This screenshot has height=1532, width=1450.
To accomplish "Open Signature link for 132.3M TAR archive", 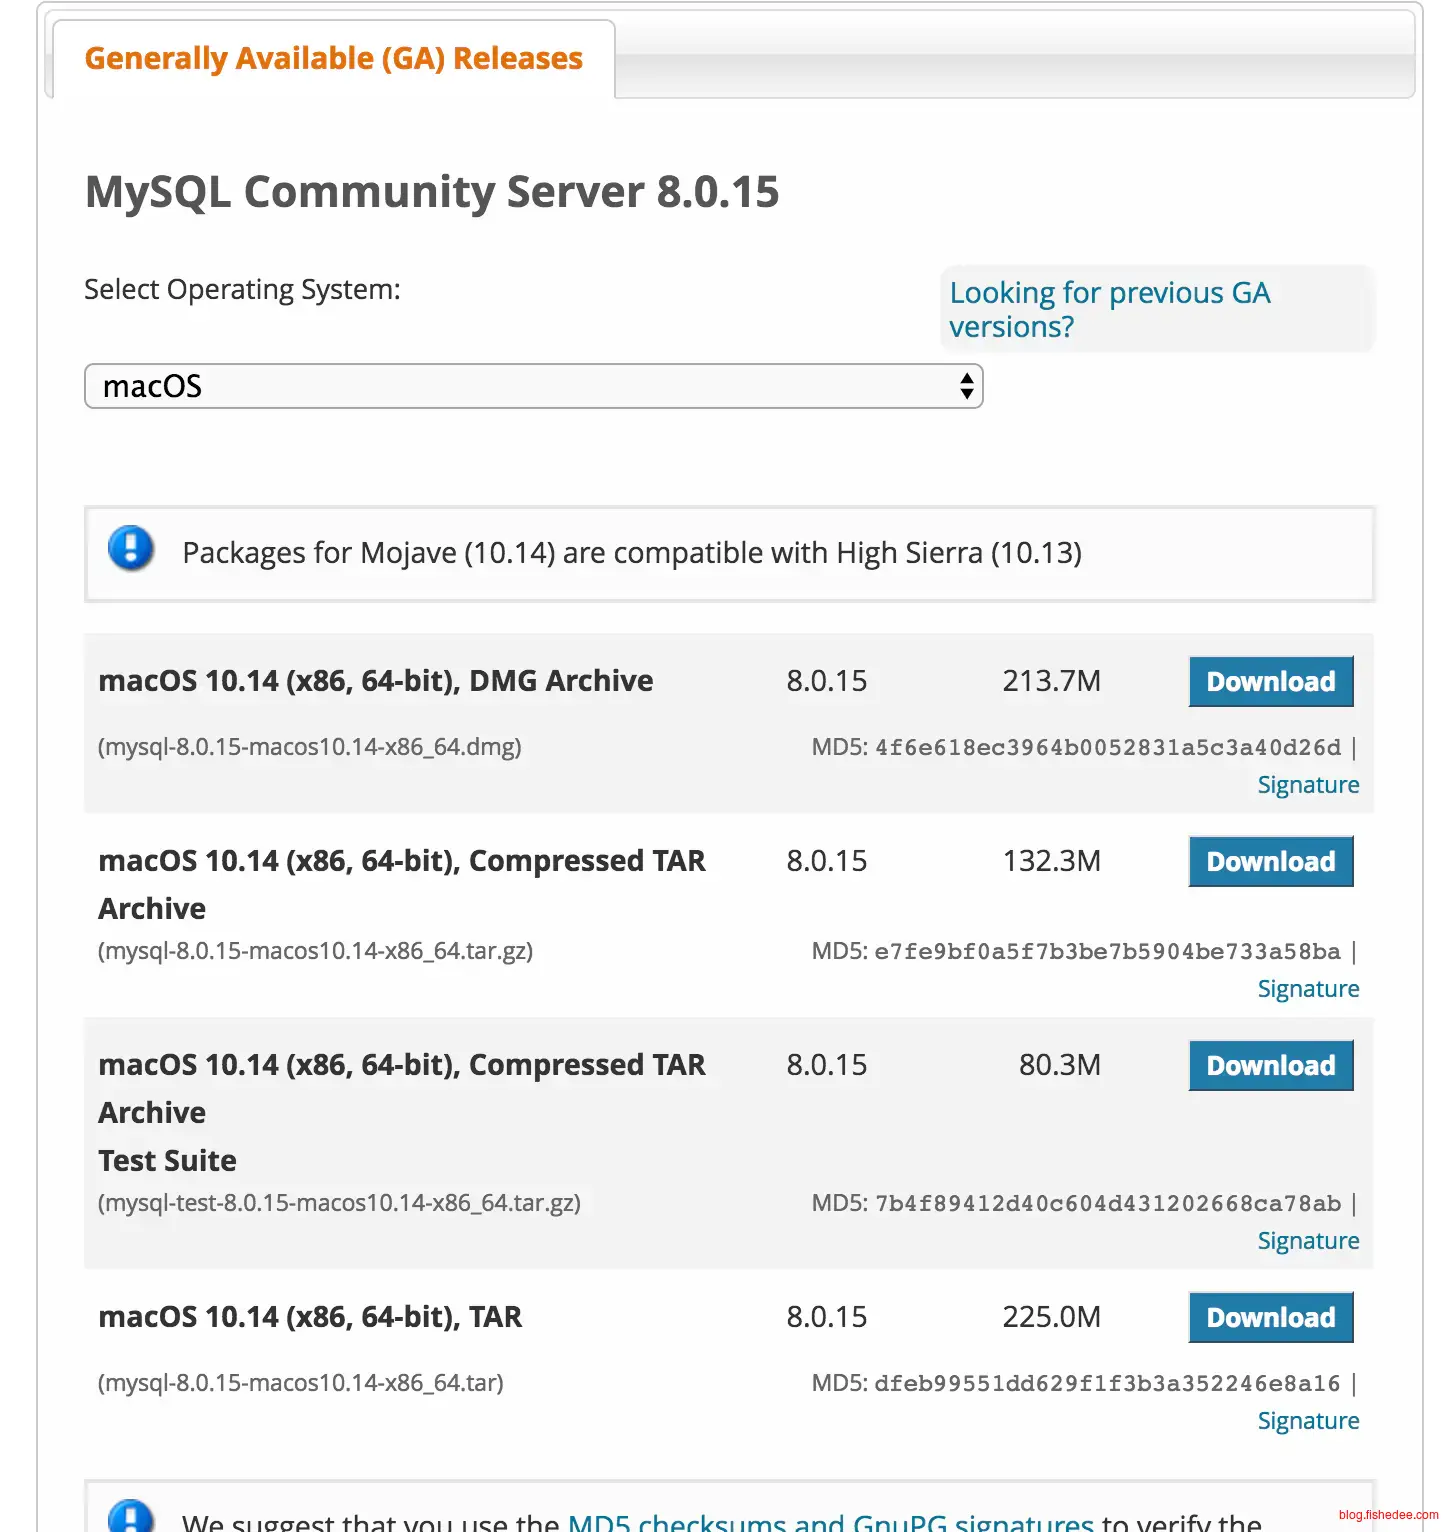I will [1308, 989].
